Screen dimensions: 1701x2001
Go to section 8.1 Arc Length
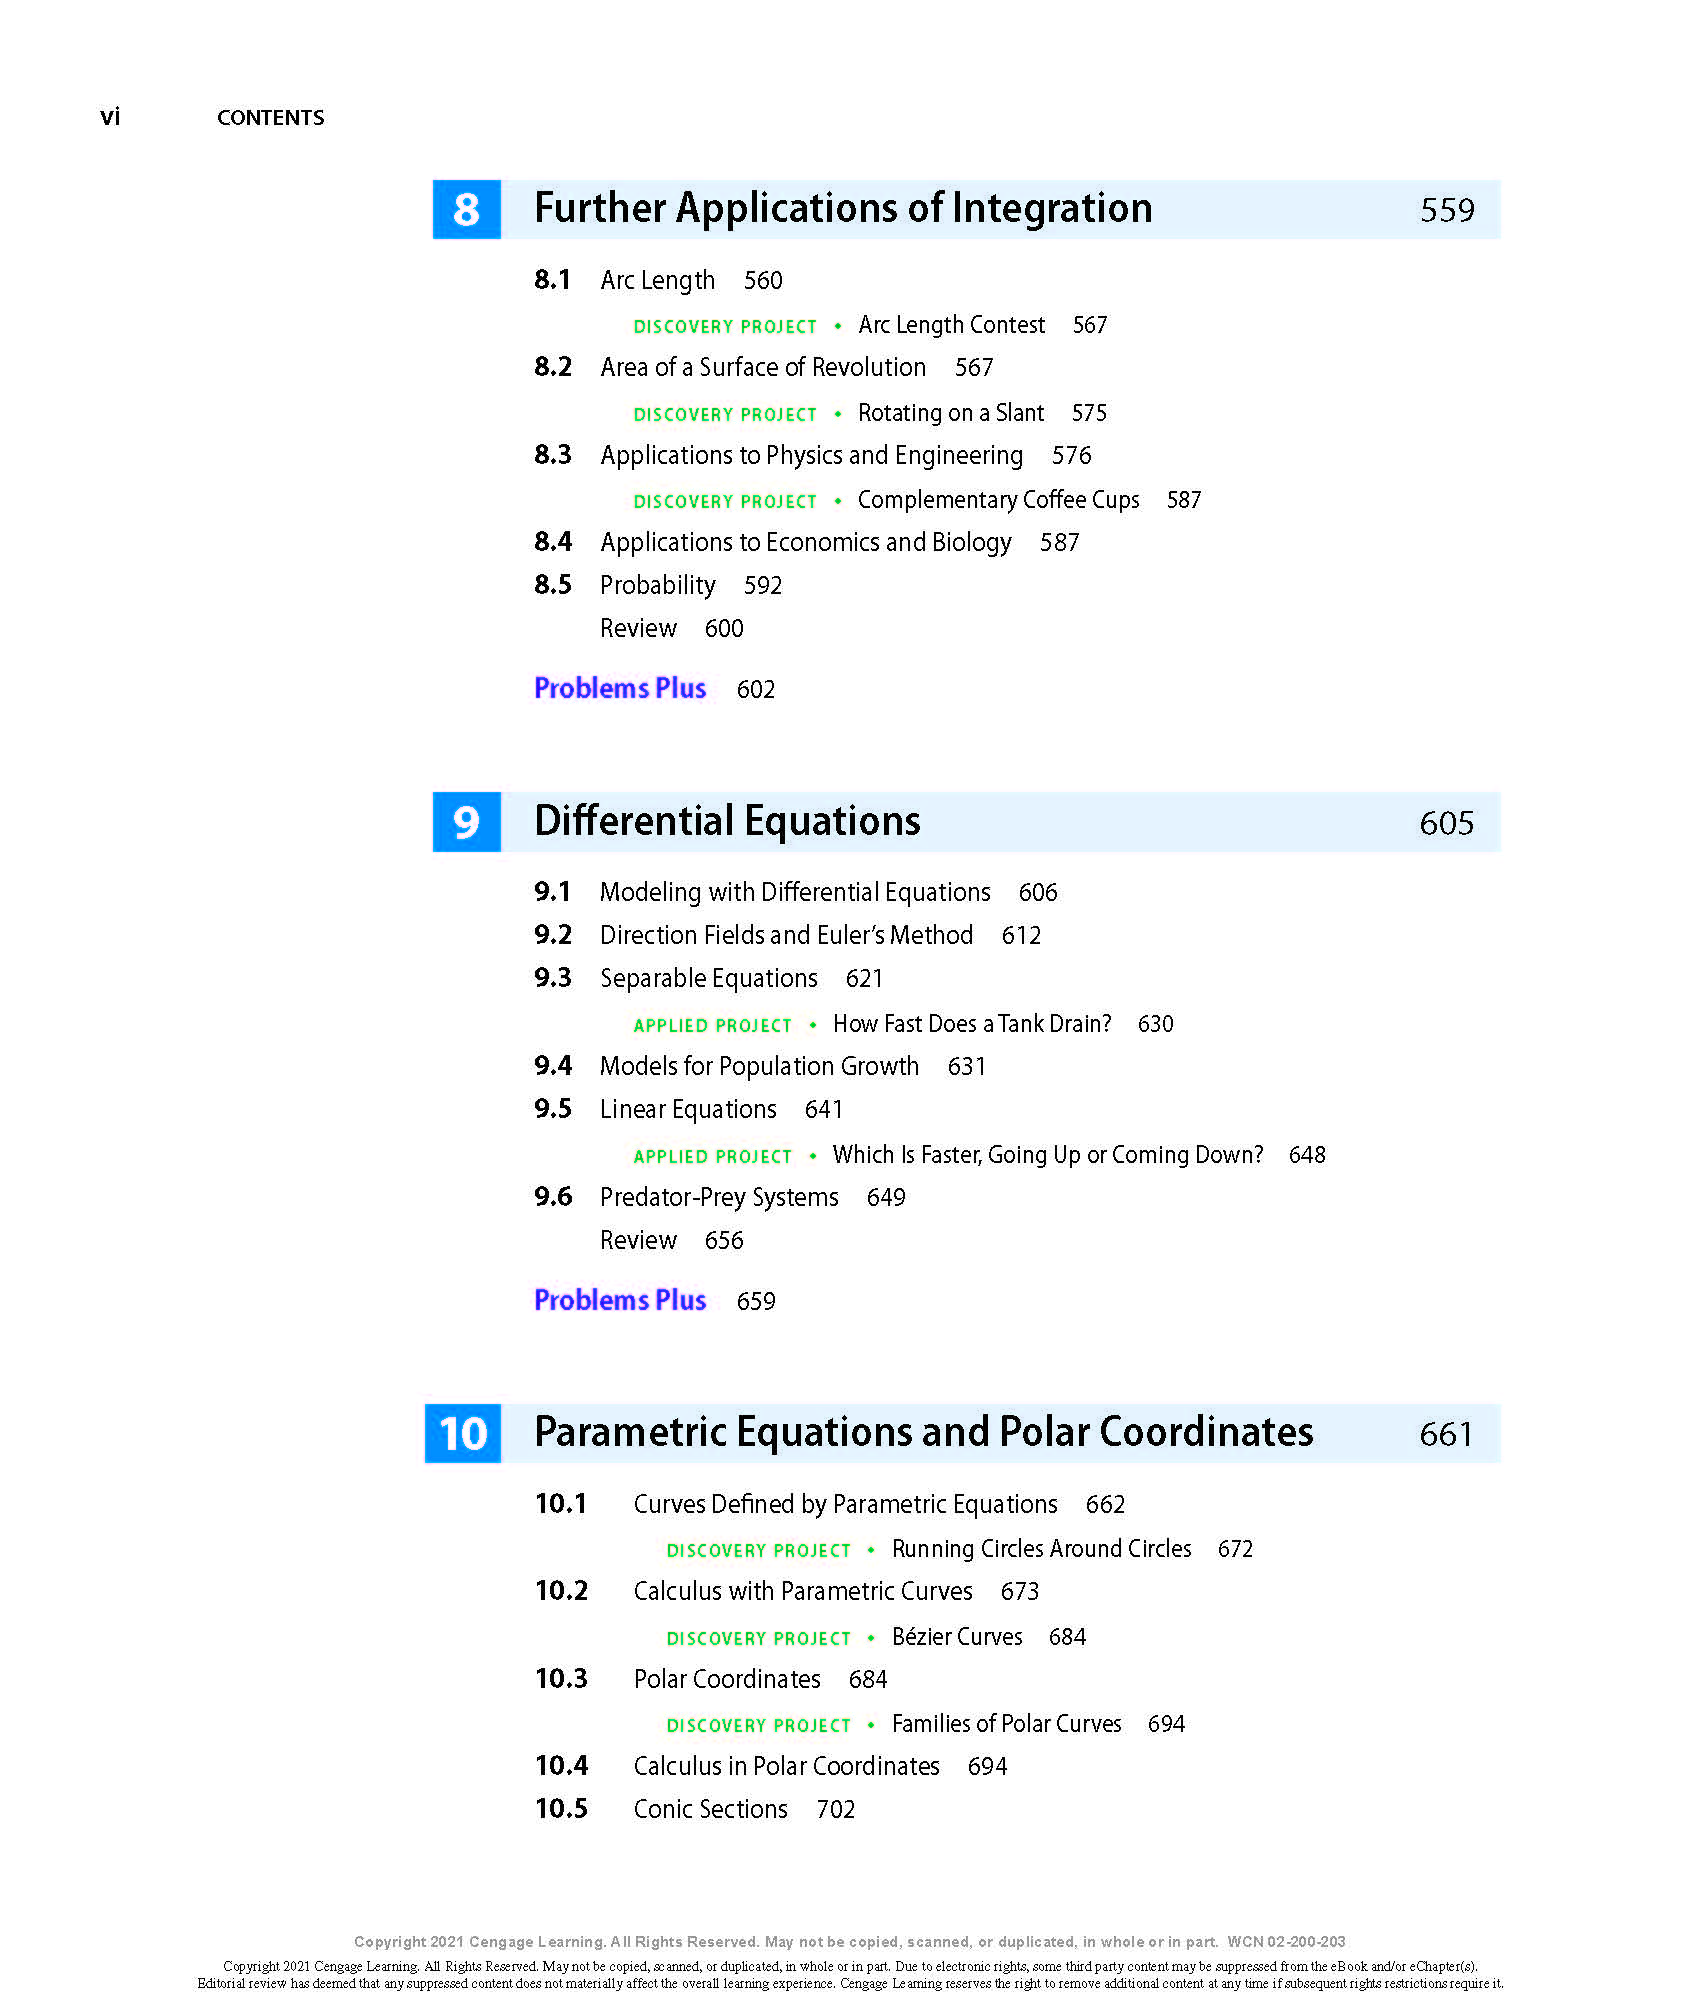657,281
